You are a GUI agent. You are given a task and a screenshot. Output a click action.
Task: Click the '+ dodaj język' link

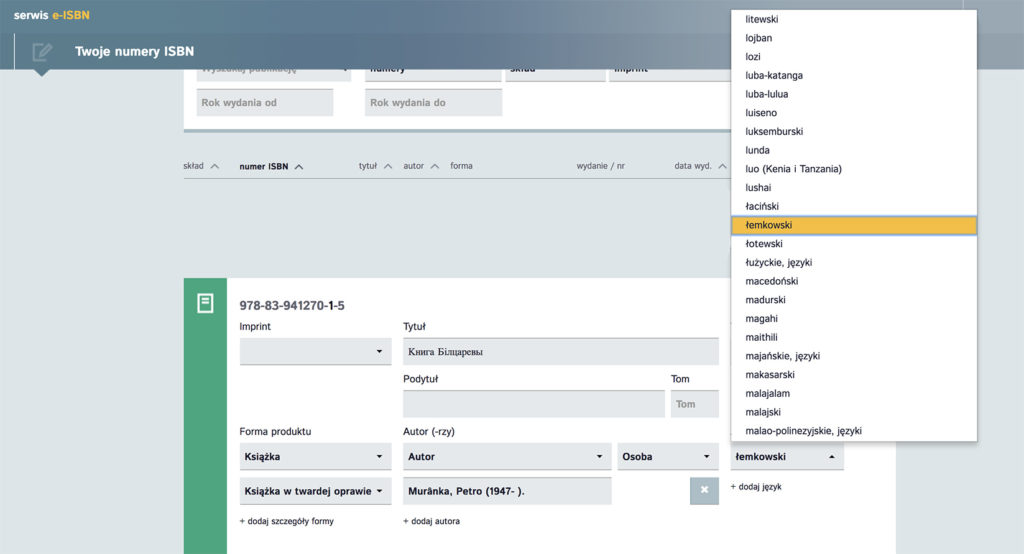coord(755,487)
